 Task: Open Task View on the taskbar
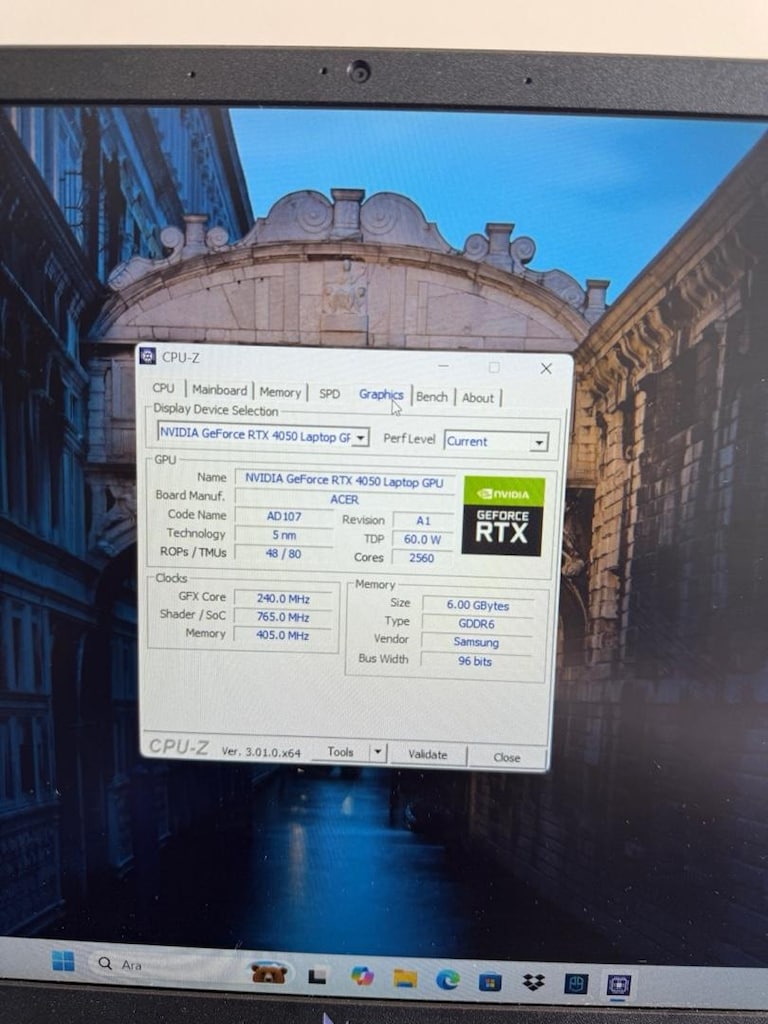click(317, 976)
